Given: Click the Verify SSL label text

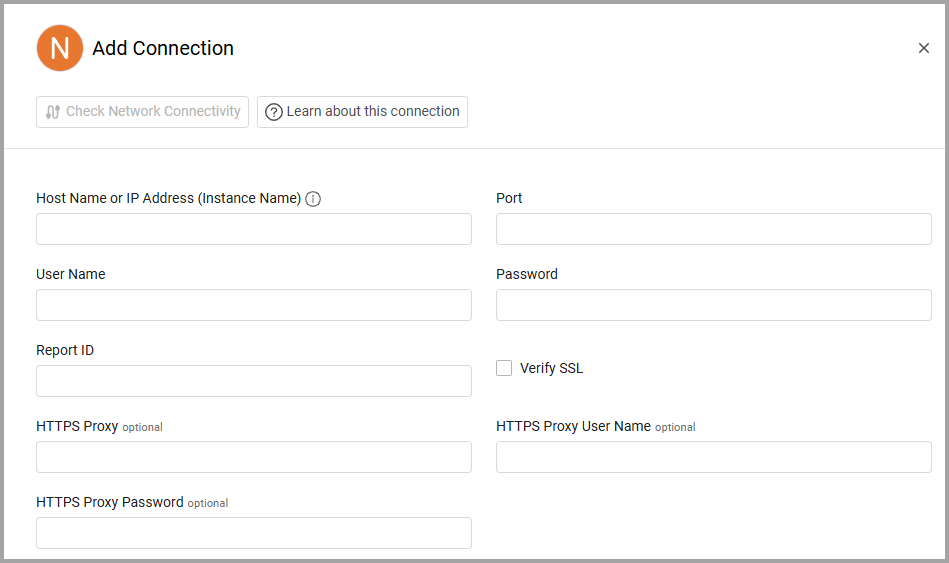Looking at the screenshot, I should [x=551, y=368].
